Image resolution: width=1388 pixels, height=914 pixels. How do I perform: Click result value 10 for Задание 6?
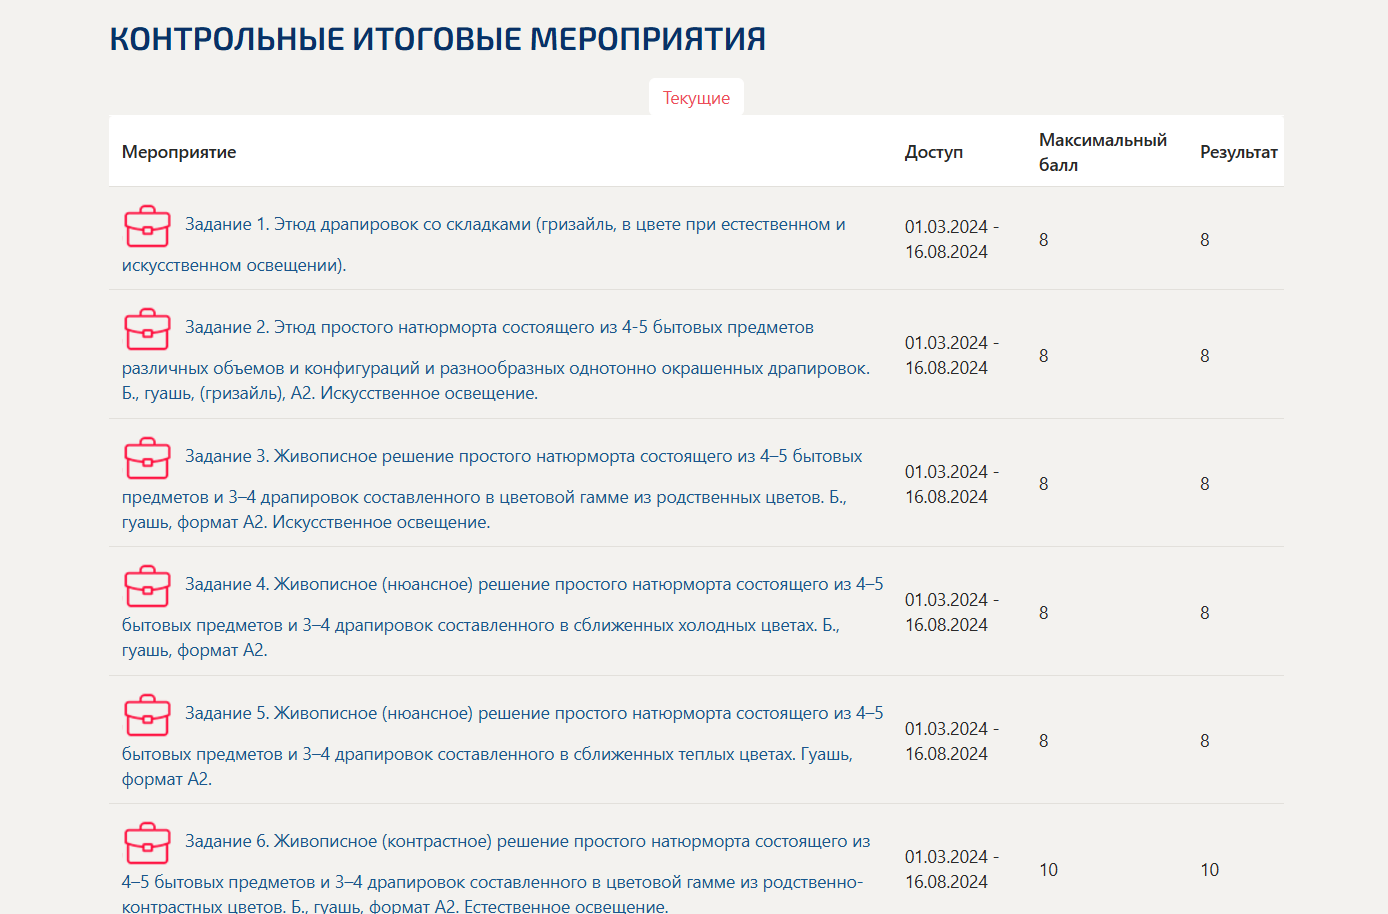point(1210,870)
